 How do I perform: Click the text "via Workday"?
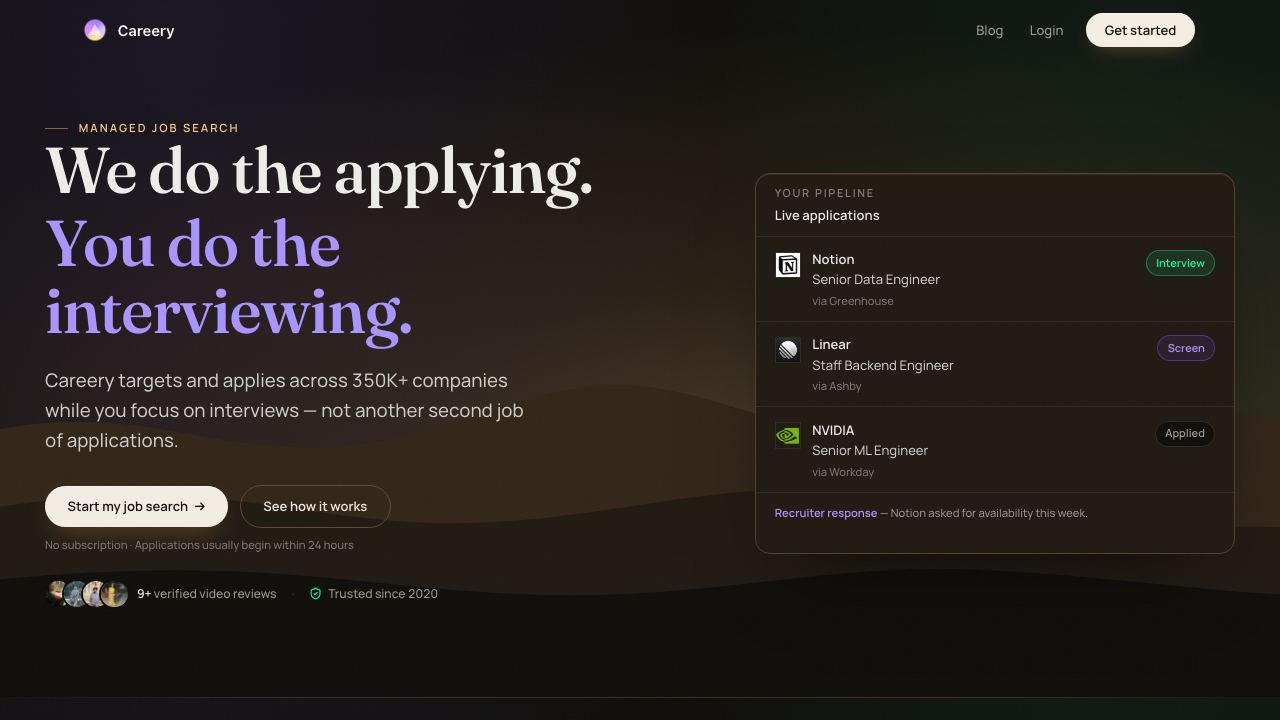coord(843,472)
